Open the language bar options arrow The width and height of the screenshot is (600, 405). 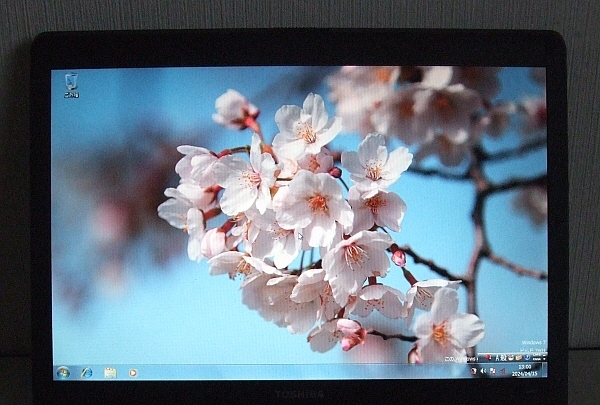[544, 359]
